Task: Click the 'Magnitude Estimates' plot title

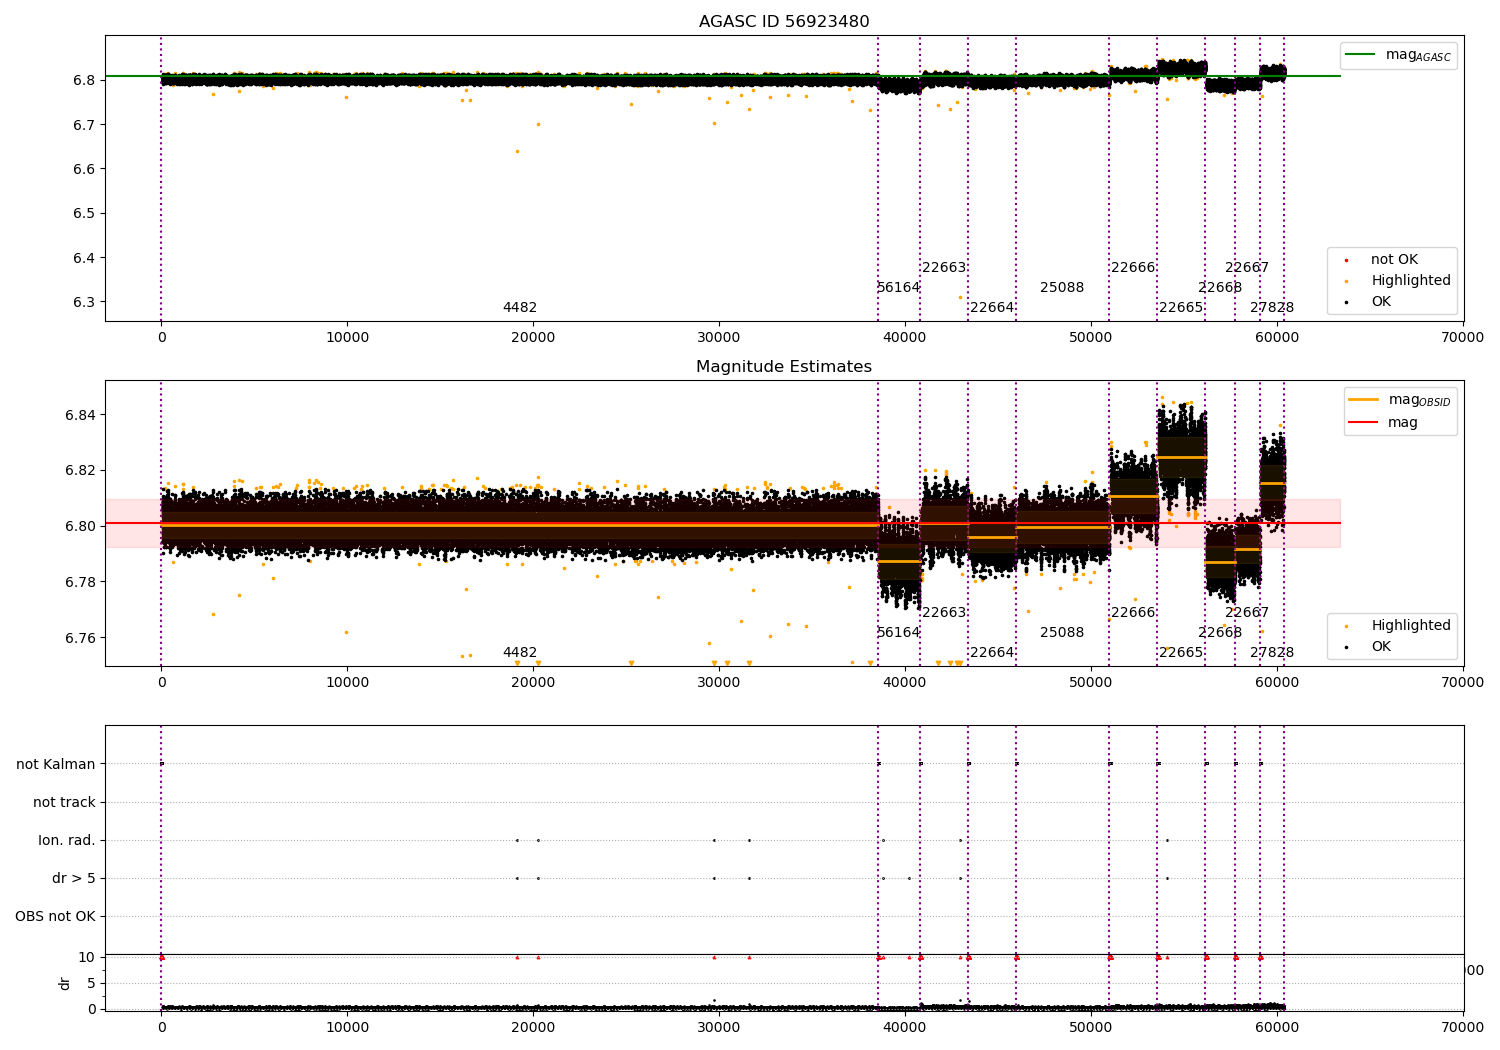Action: 784,367
